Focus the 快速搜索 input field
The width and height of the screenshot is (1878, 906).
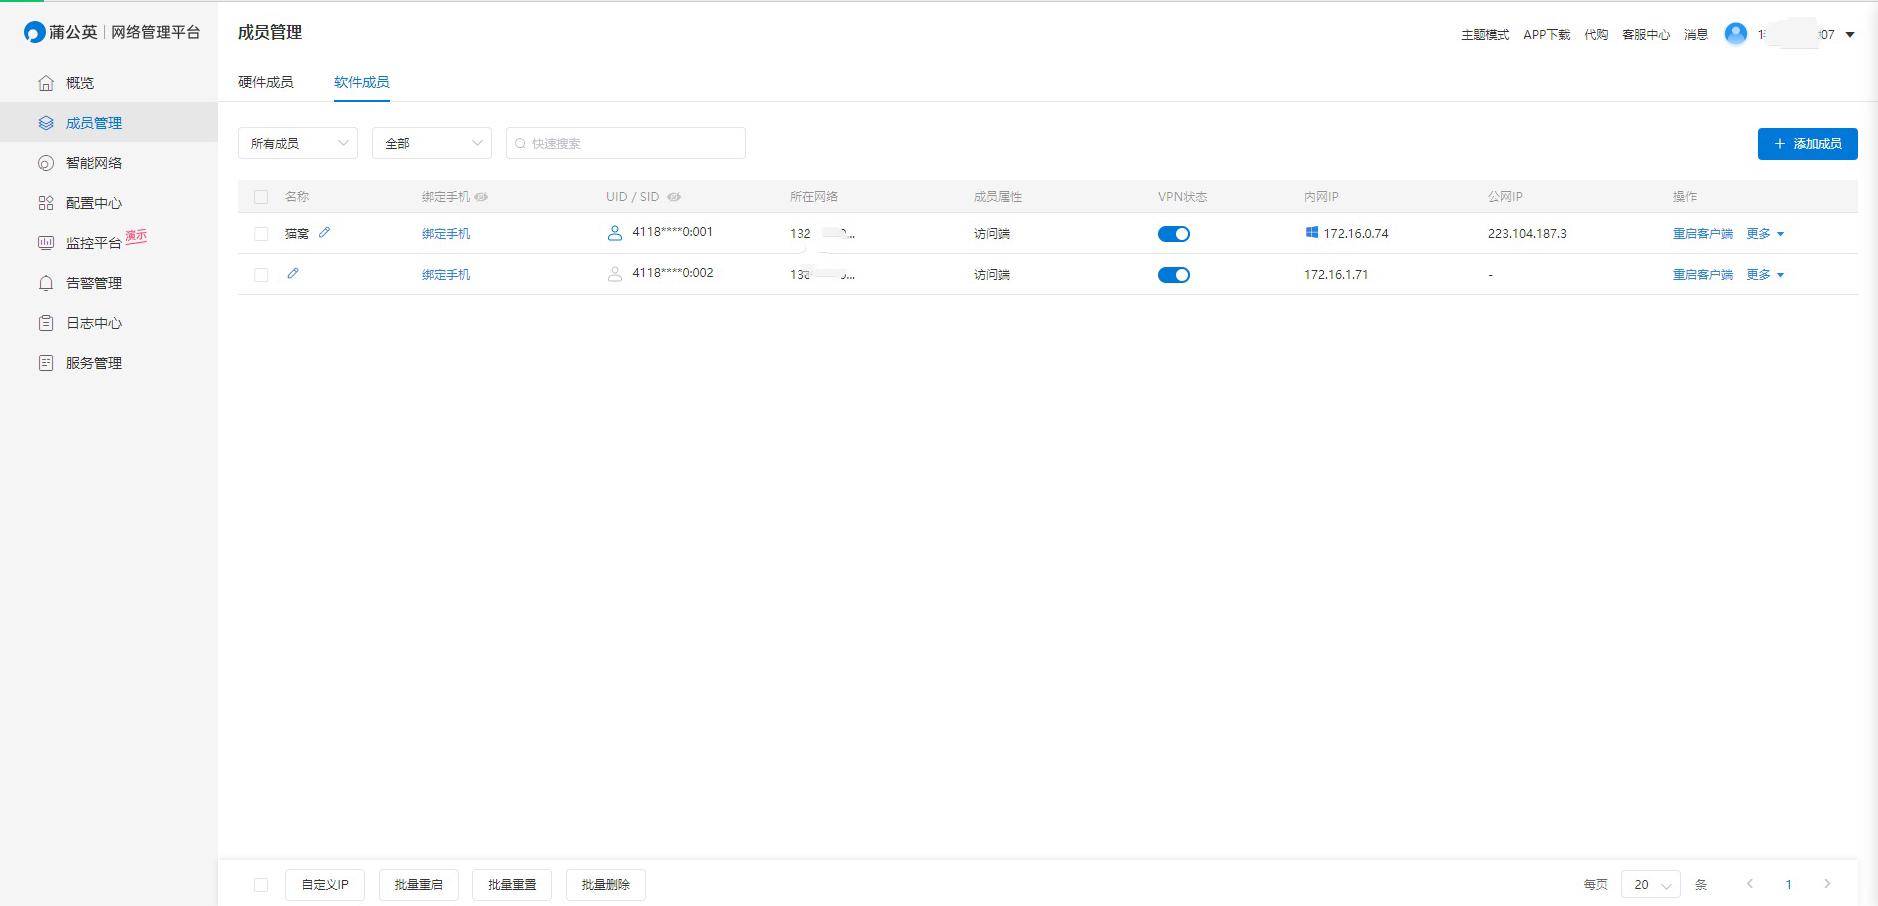click(626, 143)
